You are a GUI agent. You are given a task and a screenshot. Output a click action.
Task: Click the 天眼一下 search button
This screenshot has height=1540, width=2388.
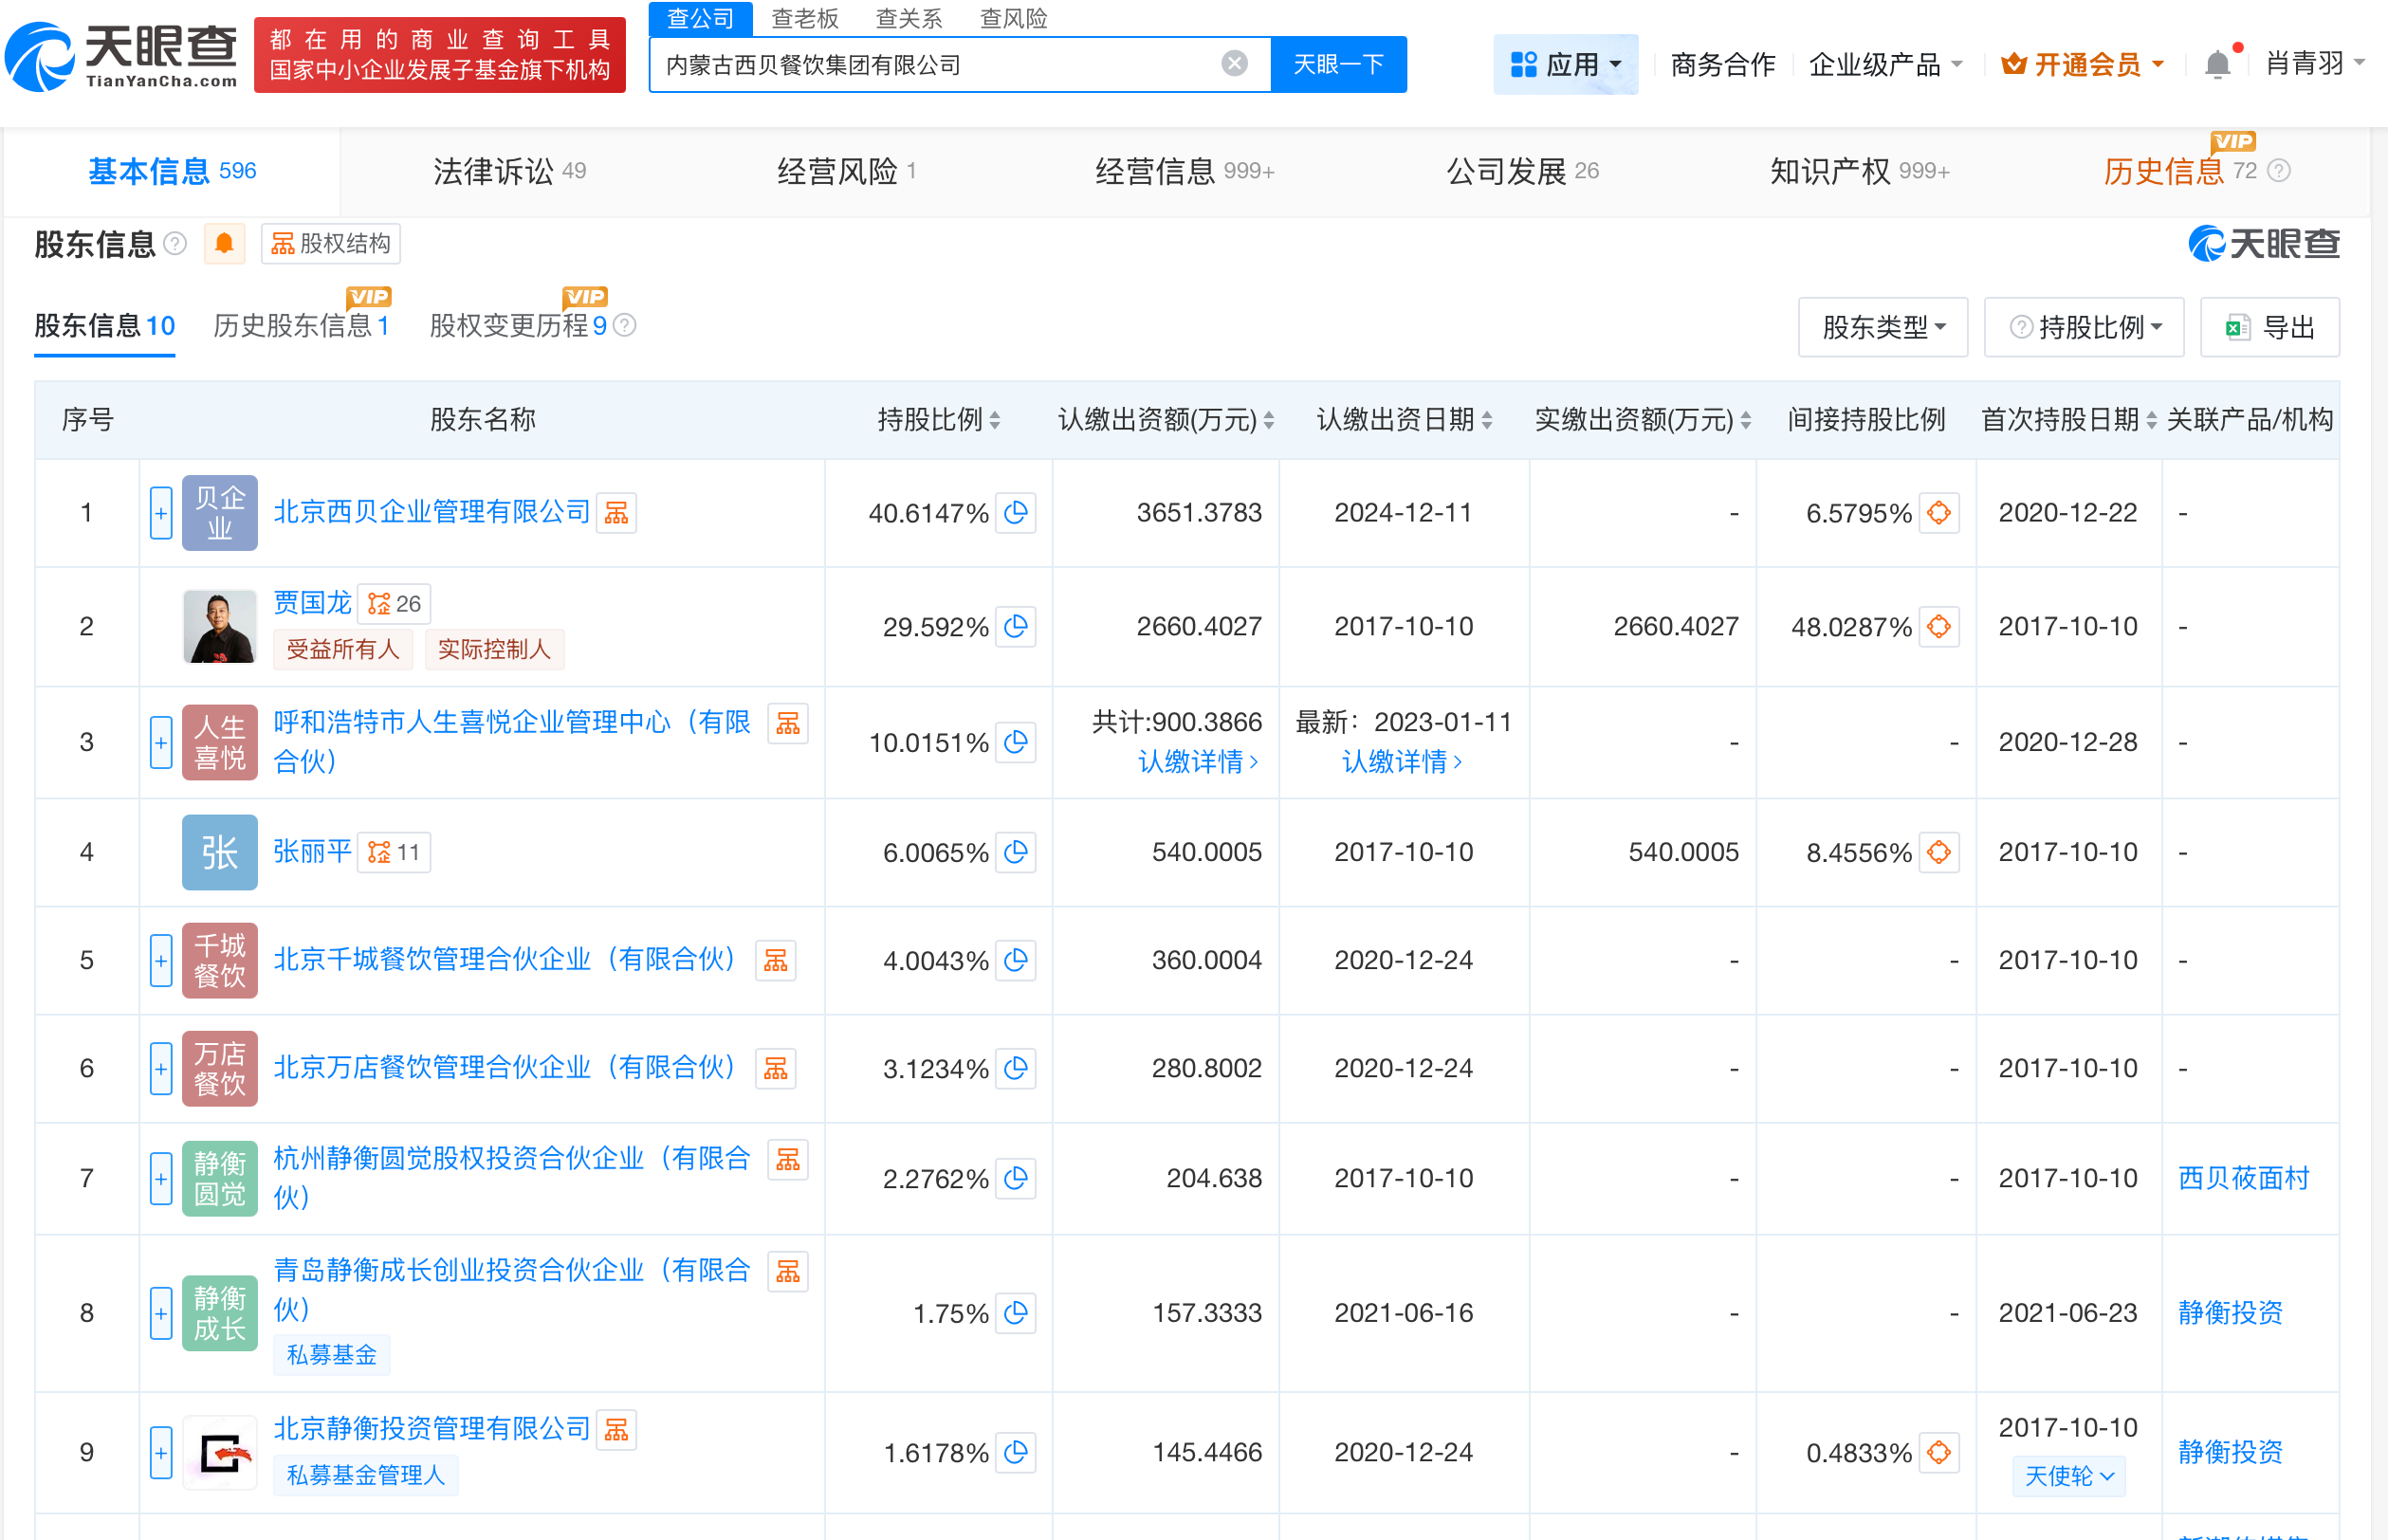coord(1339,63)
